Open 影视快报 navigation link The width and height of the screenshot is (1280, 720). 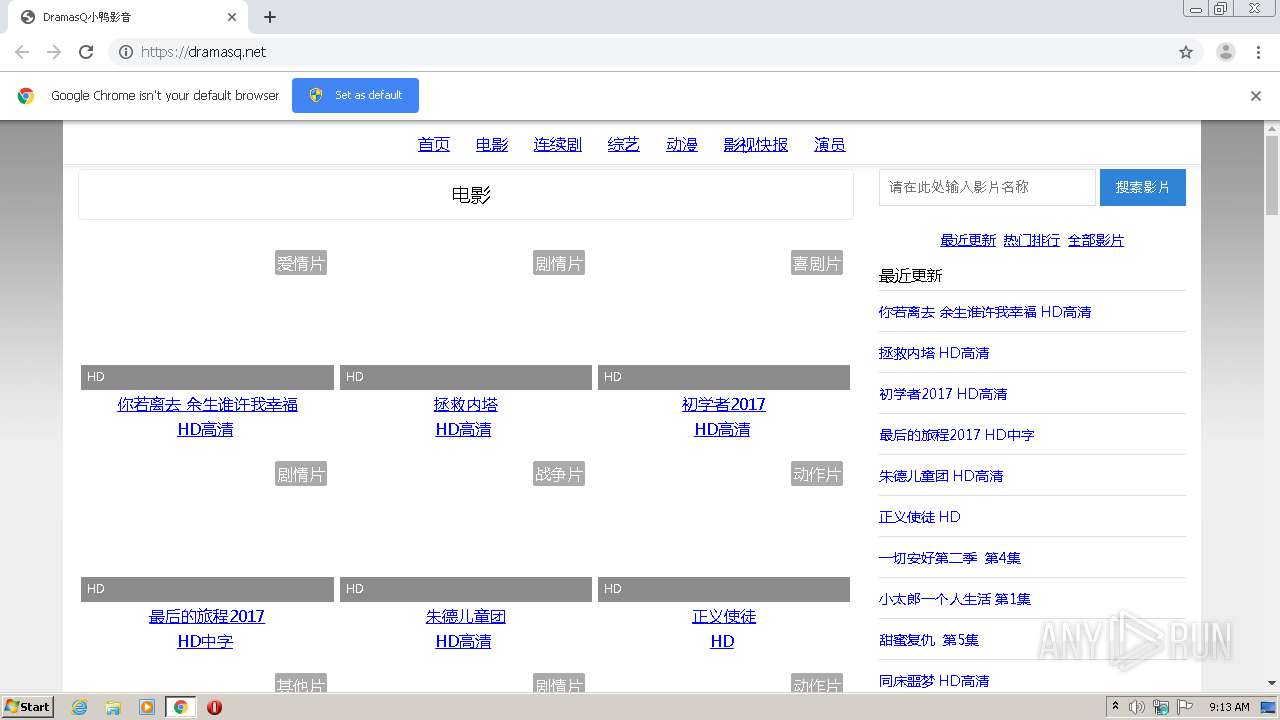click(x=756, y=145)
